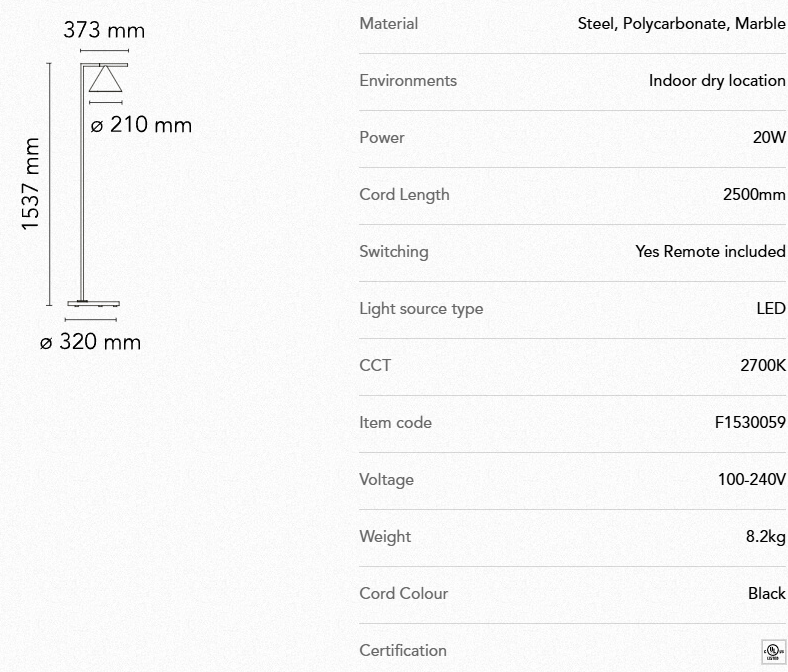Click the Certification row label
Image resolution: width=788 pixels, height=672 pixels.
pyautogui.click(x=403, y=650)
